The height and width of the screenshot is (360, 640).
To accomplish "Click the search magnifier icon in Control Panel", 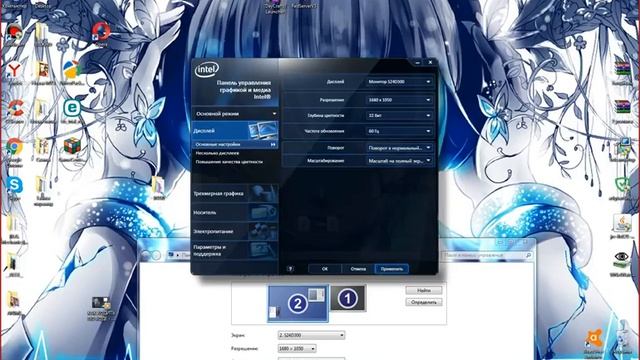I will click(529, 255).
